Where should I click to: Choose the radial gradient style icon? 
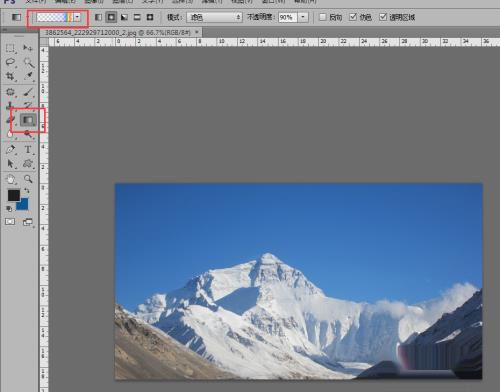pos(111,17)
